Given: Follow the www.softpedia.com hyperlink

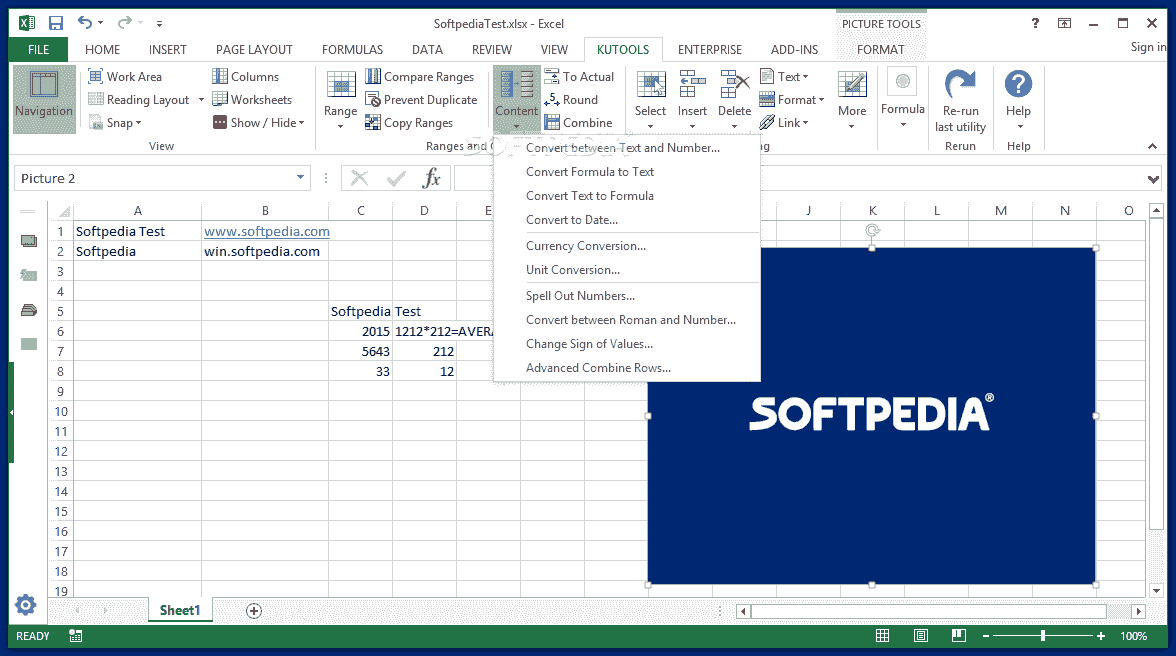Looking at the screenshot, I should 266,231.
